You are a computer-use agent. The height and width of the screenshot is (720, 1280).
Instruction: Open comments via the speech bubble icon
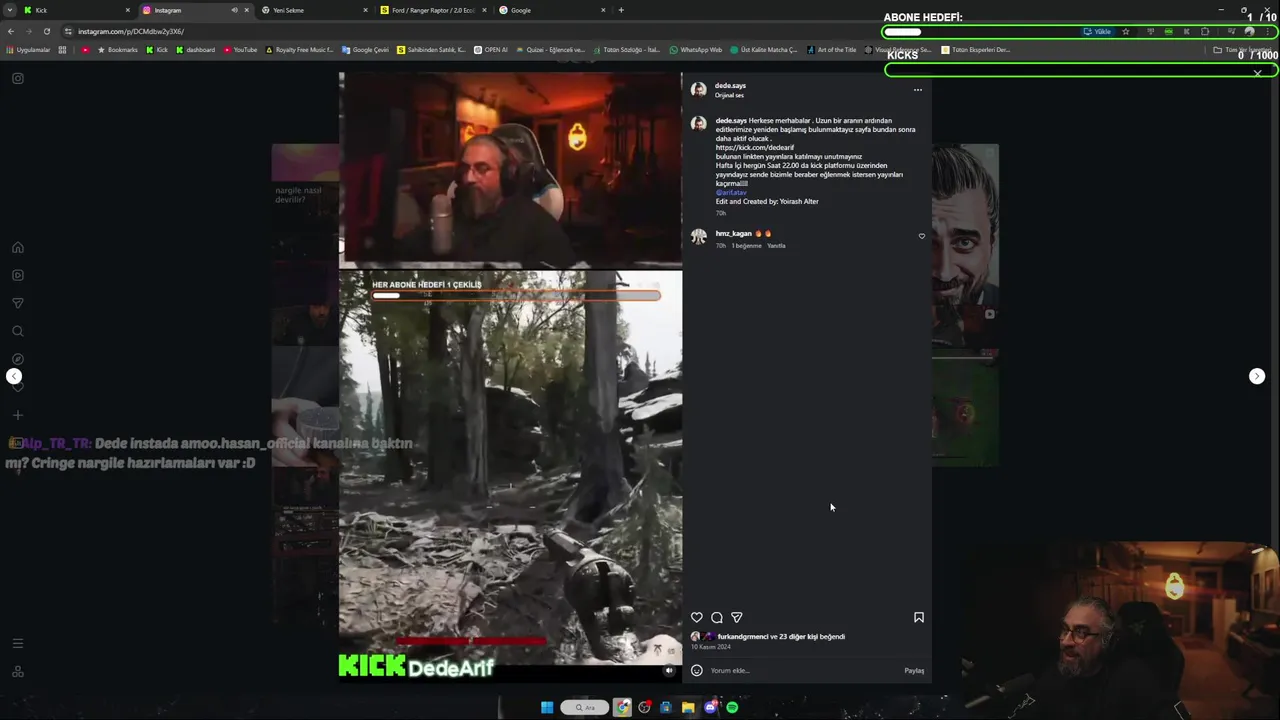(717, 618)
